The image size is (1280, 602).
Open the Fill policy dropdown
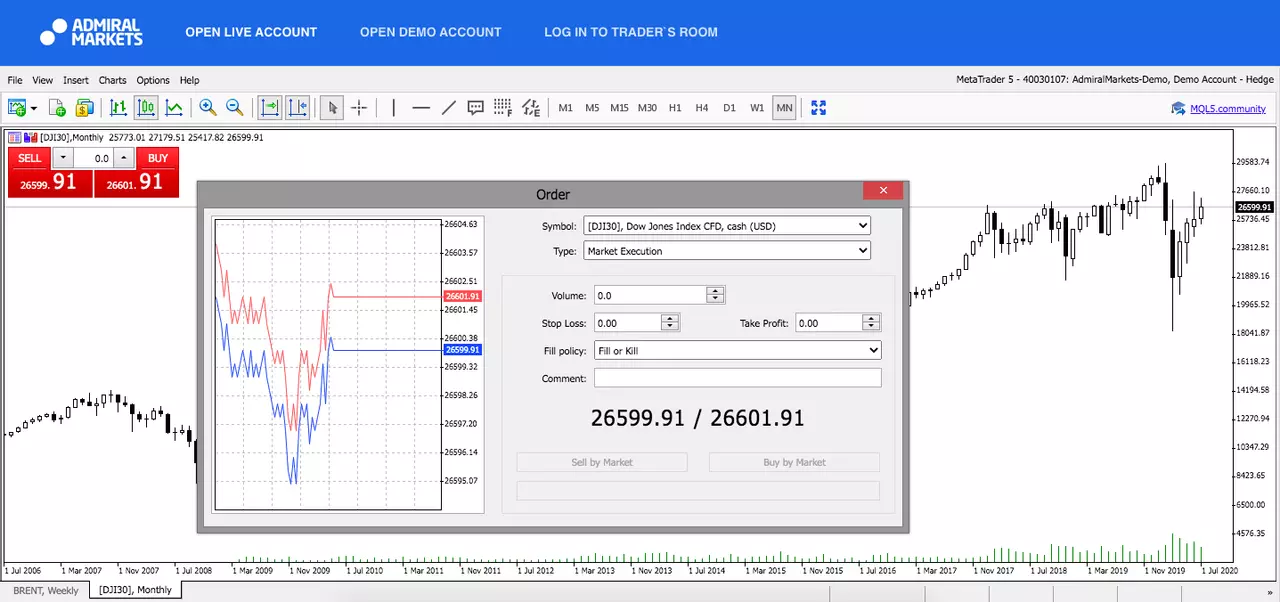tap(738, 350)
